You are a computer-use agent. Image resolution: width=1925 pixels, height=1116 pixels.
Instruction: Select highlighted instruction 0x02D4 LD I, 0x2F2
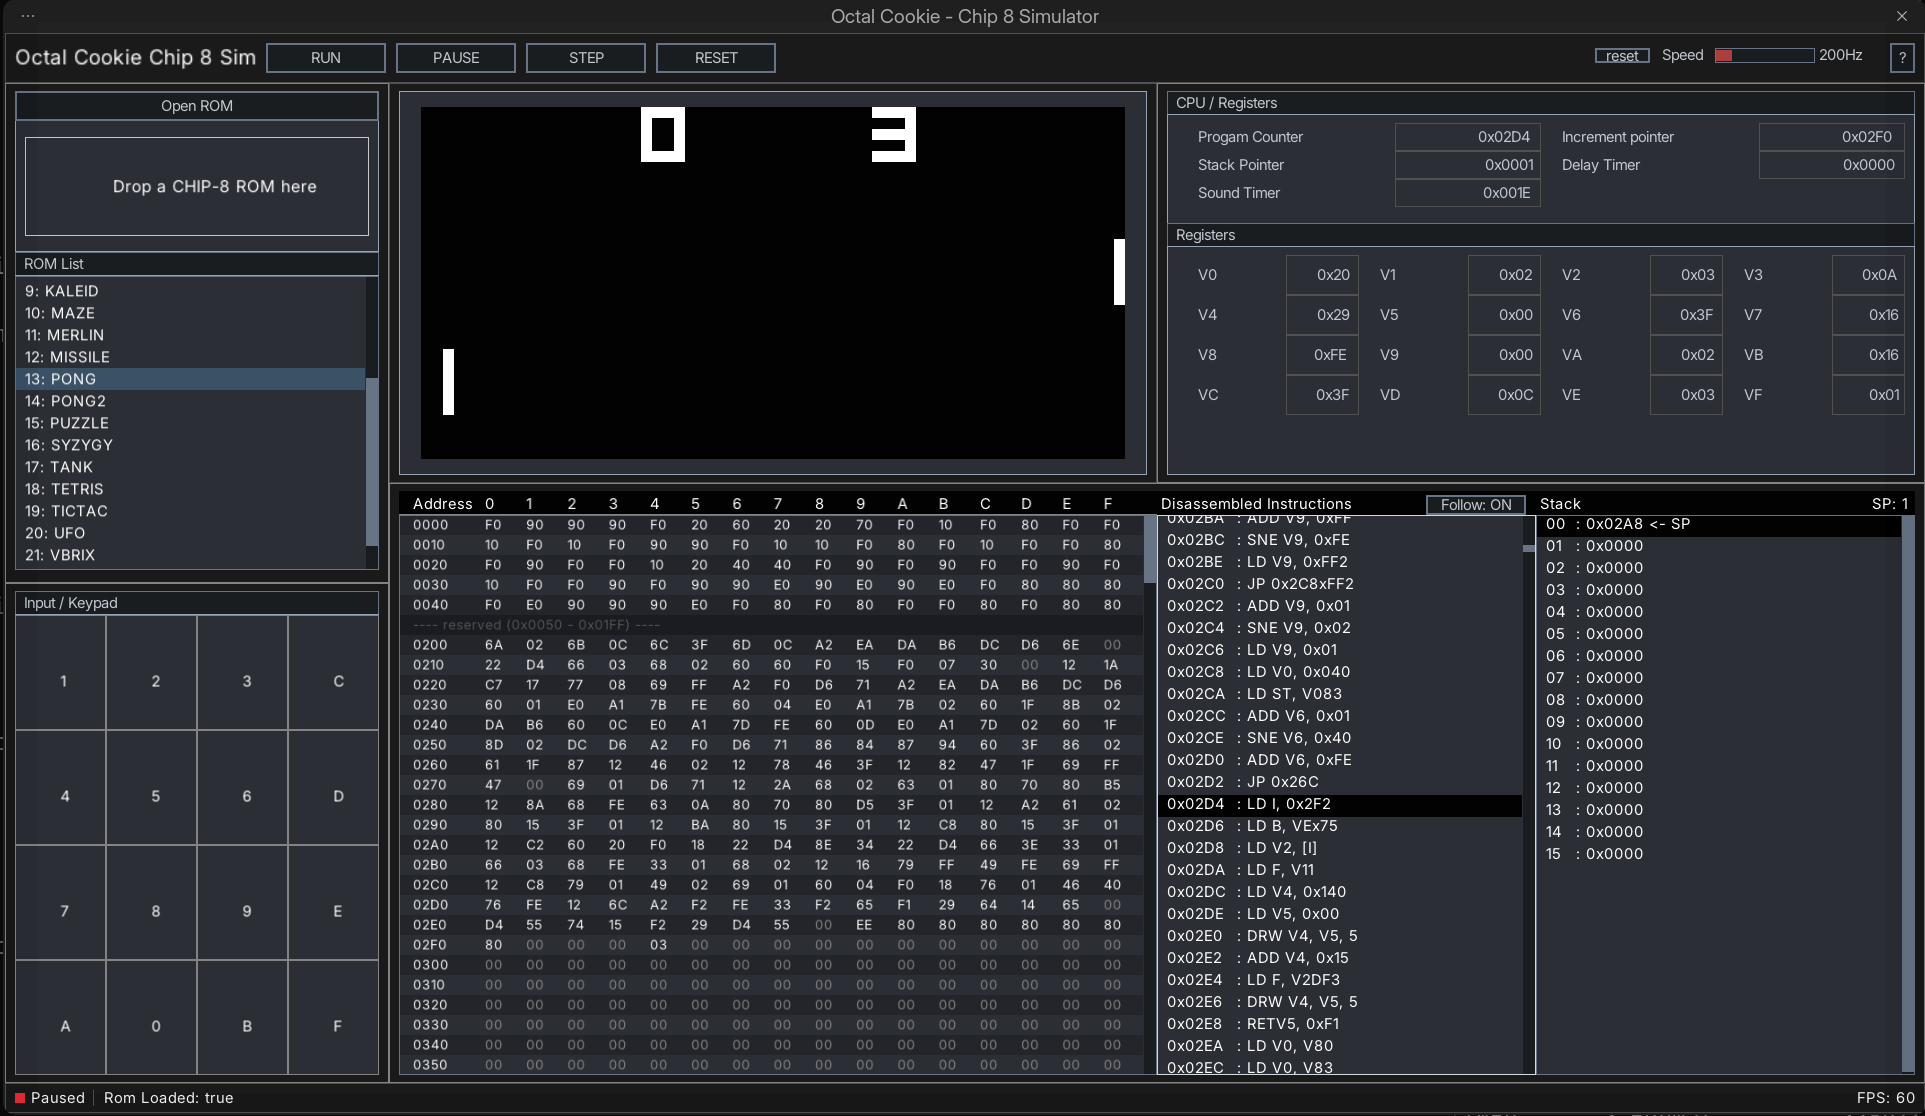(x=1339, y=804)
